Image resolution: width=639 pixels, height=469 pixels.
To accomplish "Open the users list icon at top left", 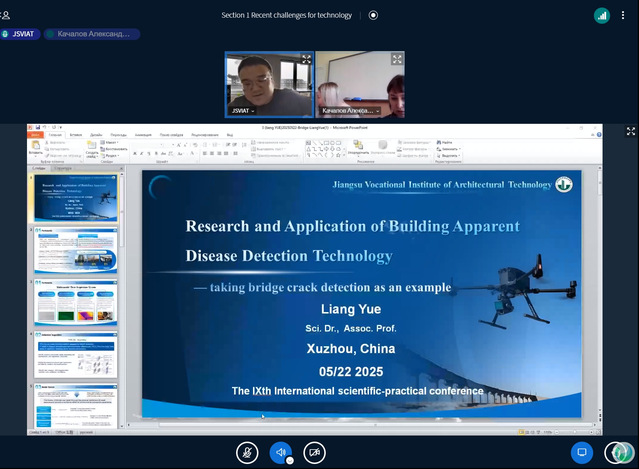I will tap(7, 15).
